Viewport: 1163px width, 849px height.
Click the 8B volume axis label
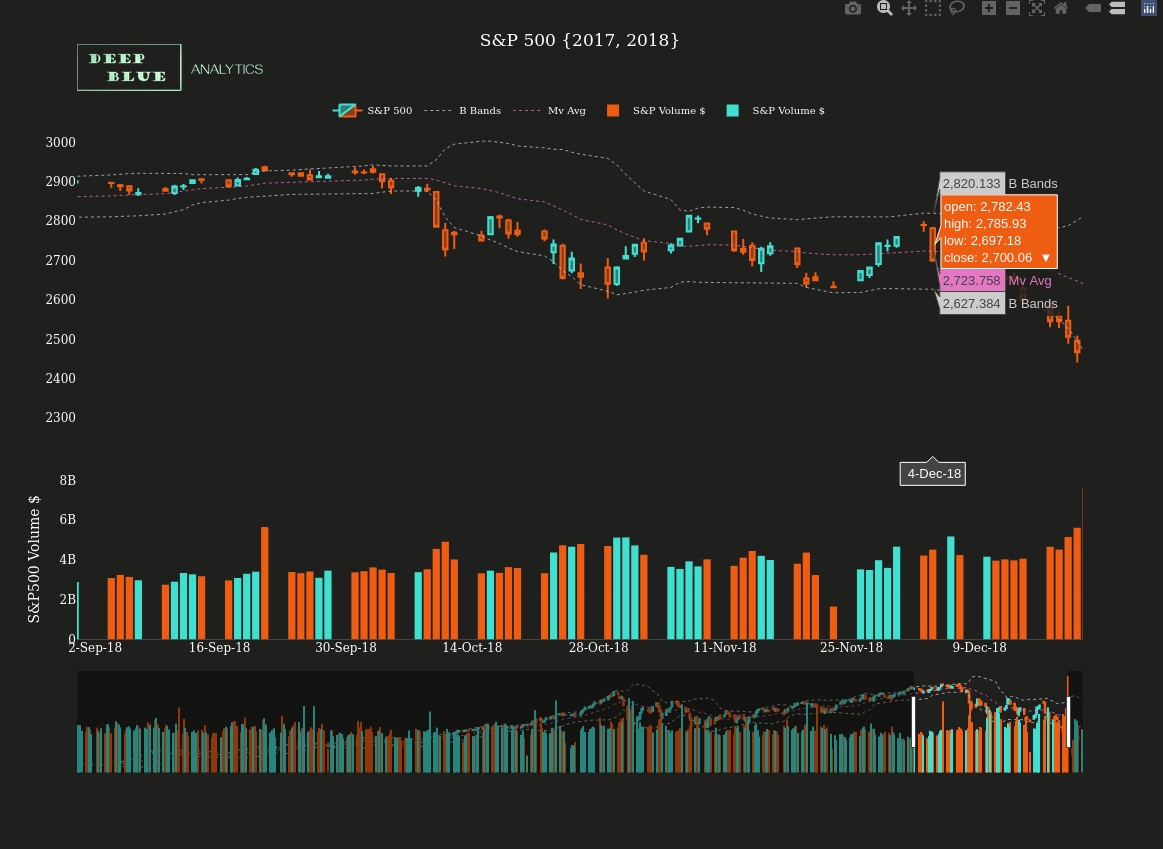(67, 480)
